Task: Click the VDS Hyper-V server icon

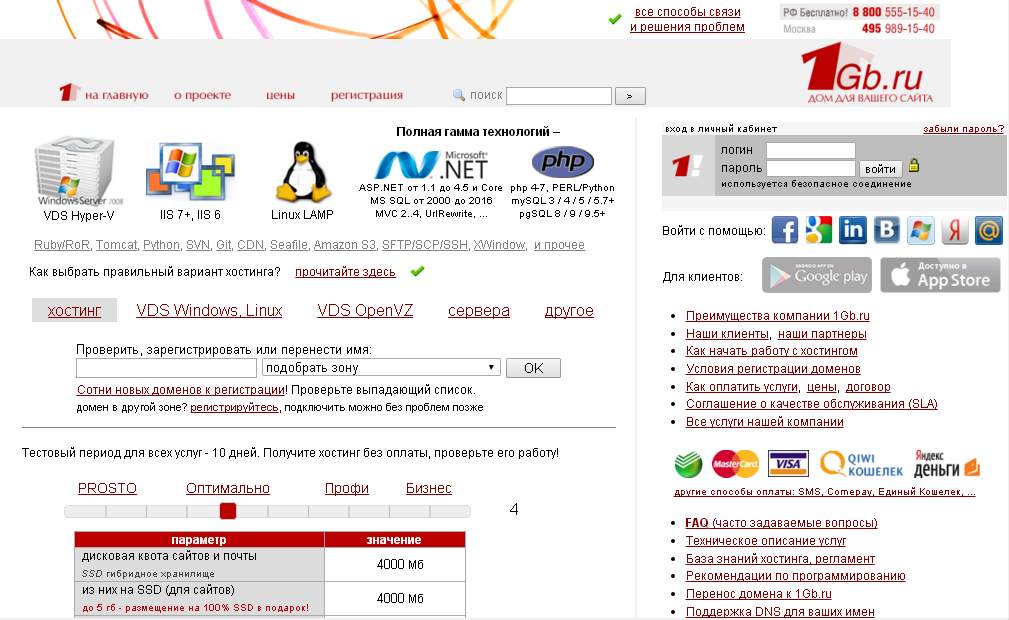Action: click(x=77, y=171)
